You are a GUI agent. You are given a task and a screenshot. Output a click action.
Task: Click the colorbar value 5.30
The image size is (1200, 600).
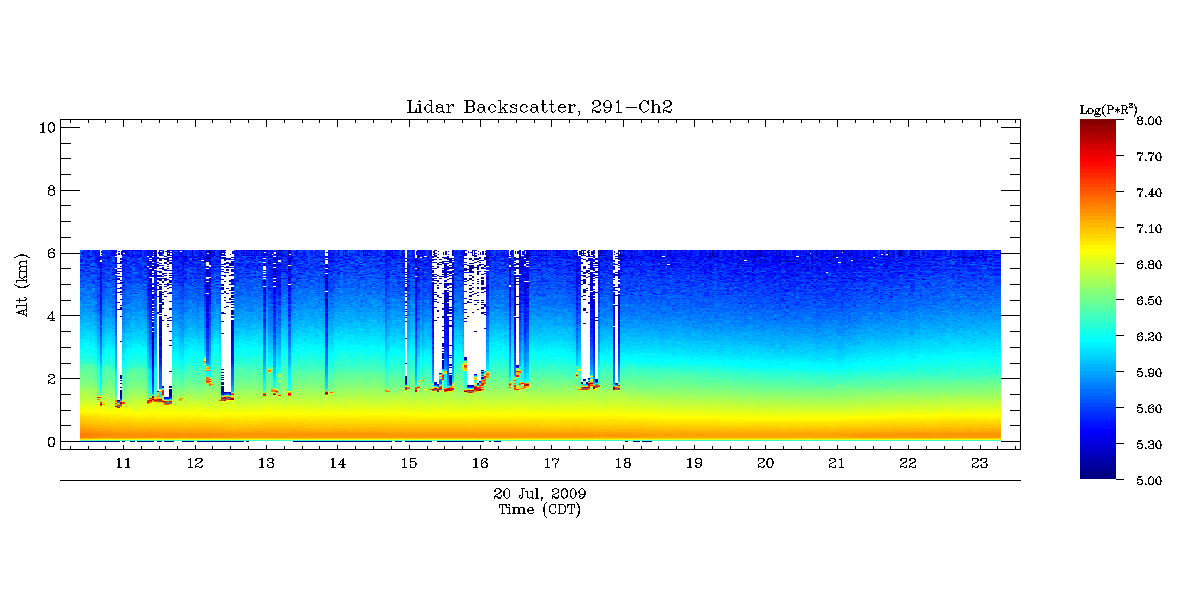tap(1148, 445)
